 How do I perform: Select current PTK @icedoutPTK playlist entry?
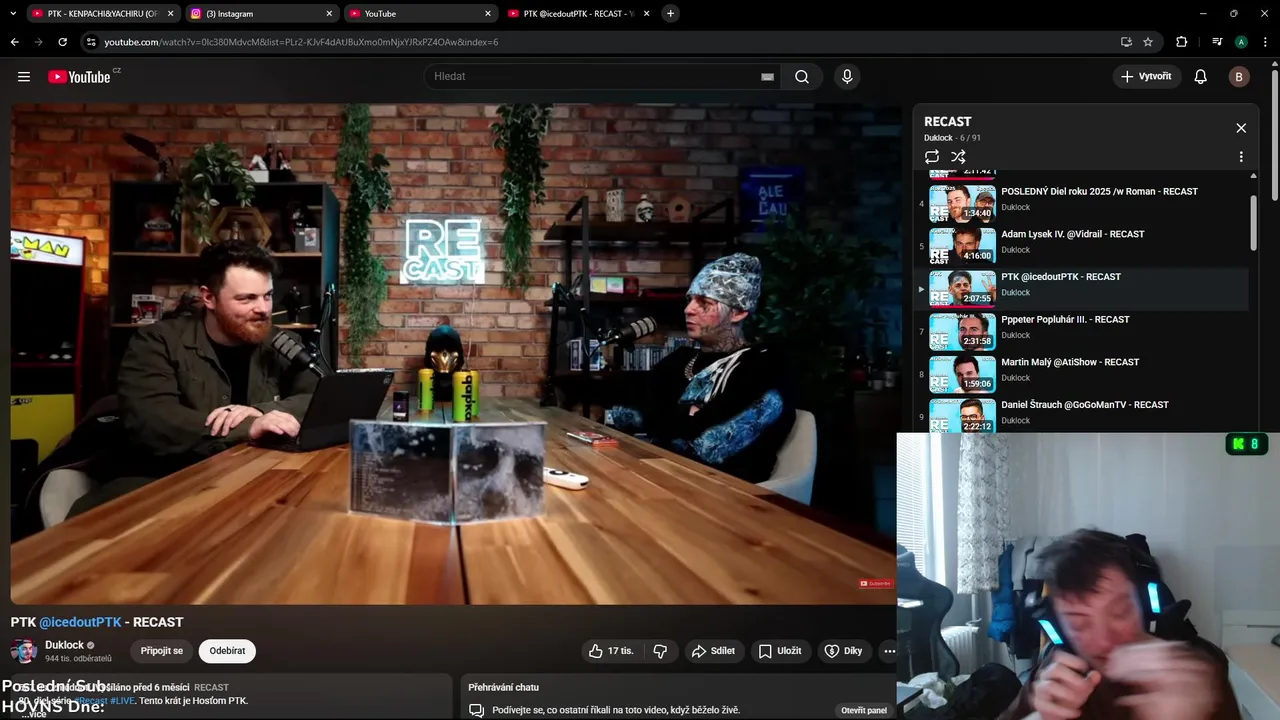click(1082, 289)
